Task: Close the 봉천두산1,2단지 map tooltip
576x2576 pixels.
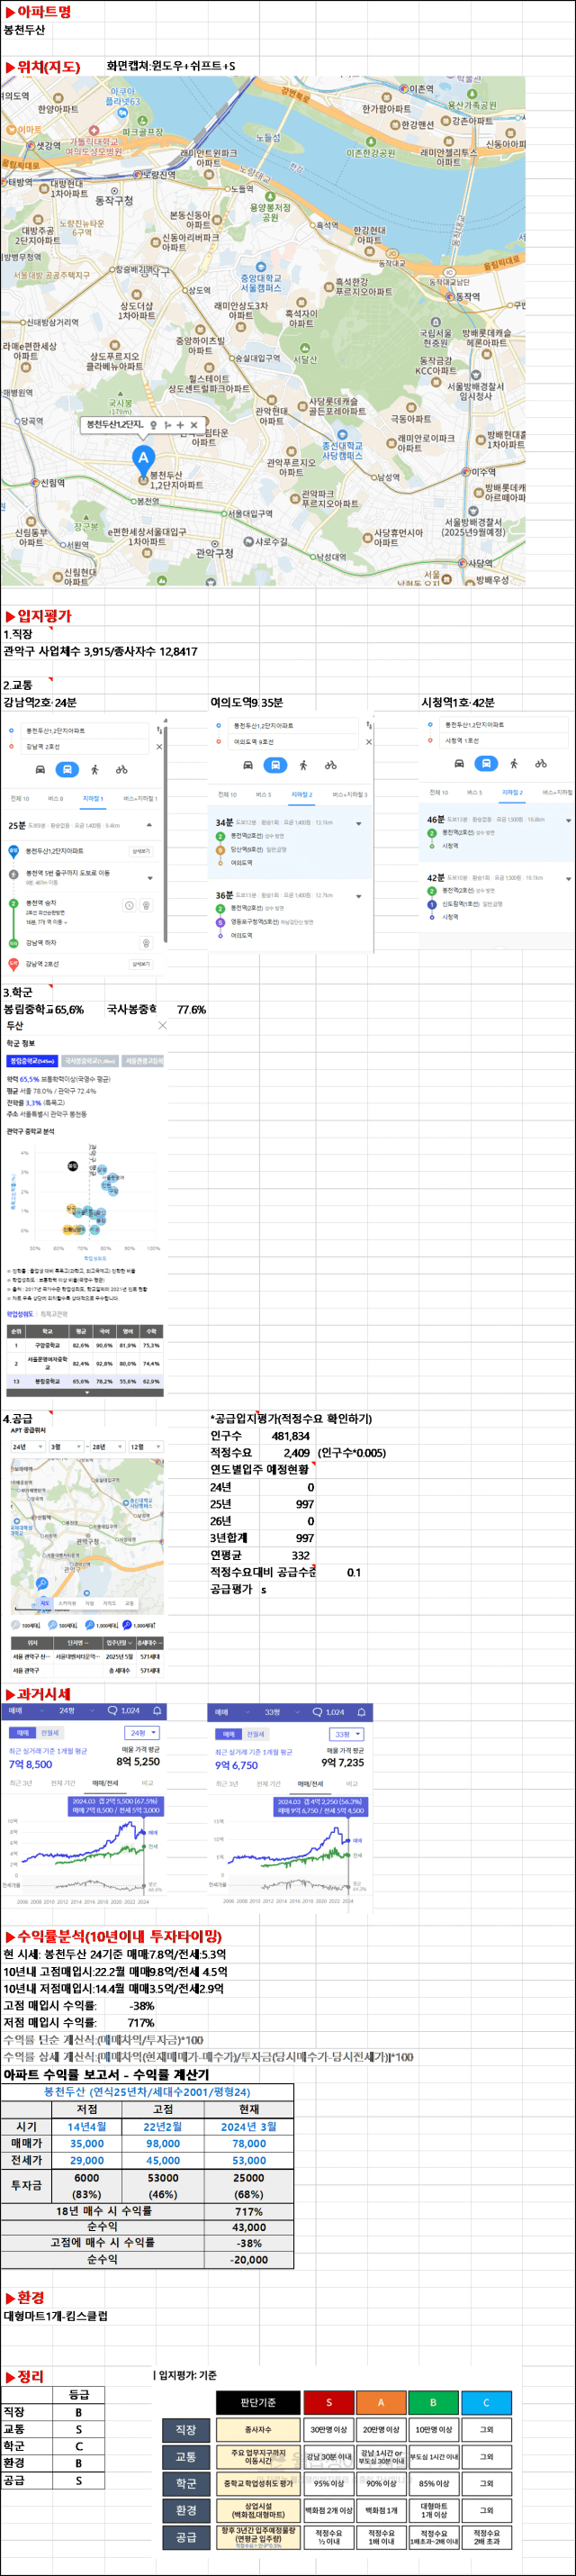Action: (194, 424)
